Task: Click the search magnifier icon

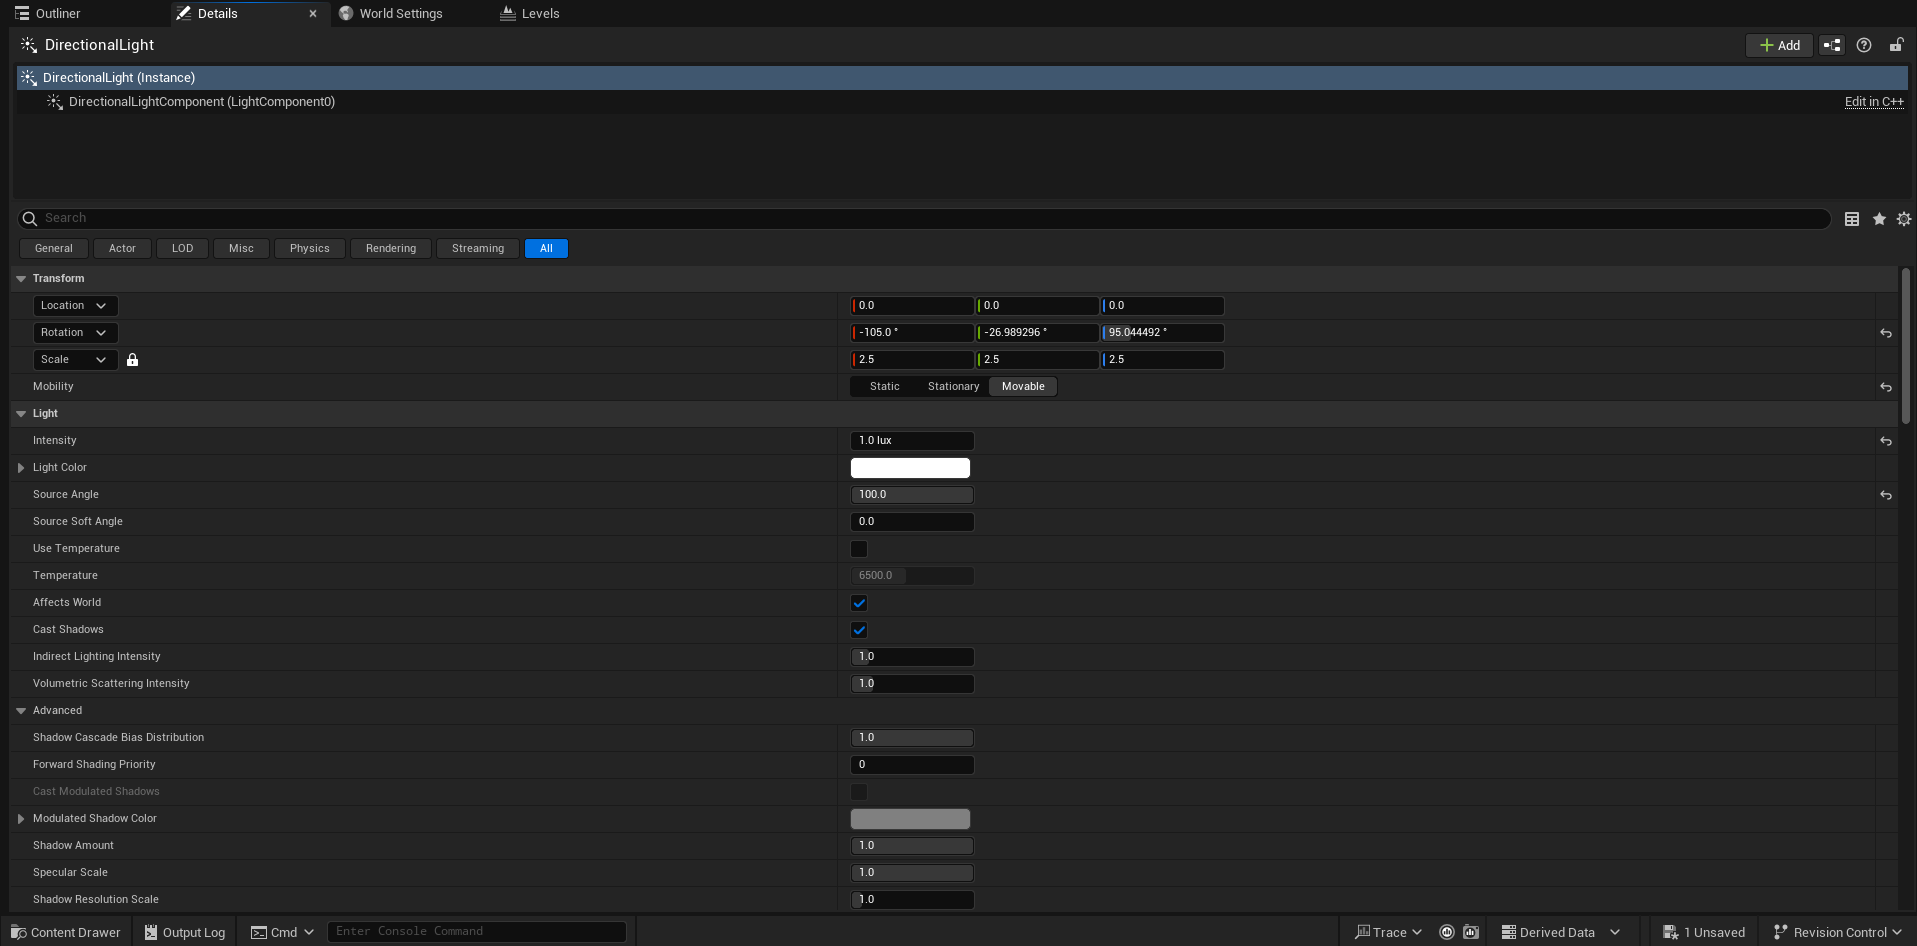Action: [x=30, y=218]
